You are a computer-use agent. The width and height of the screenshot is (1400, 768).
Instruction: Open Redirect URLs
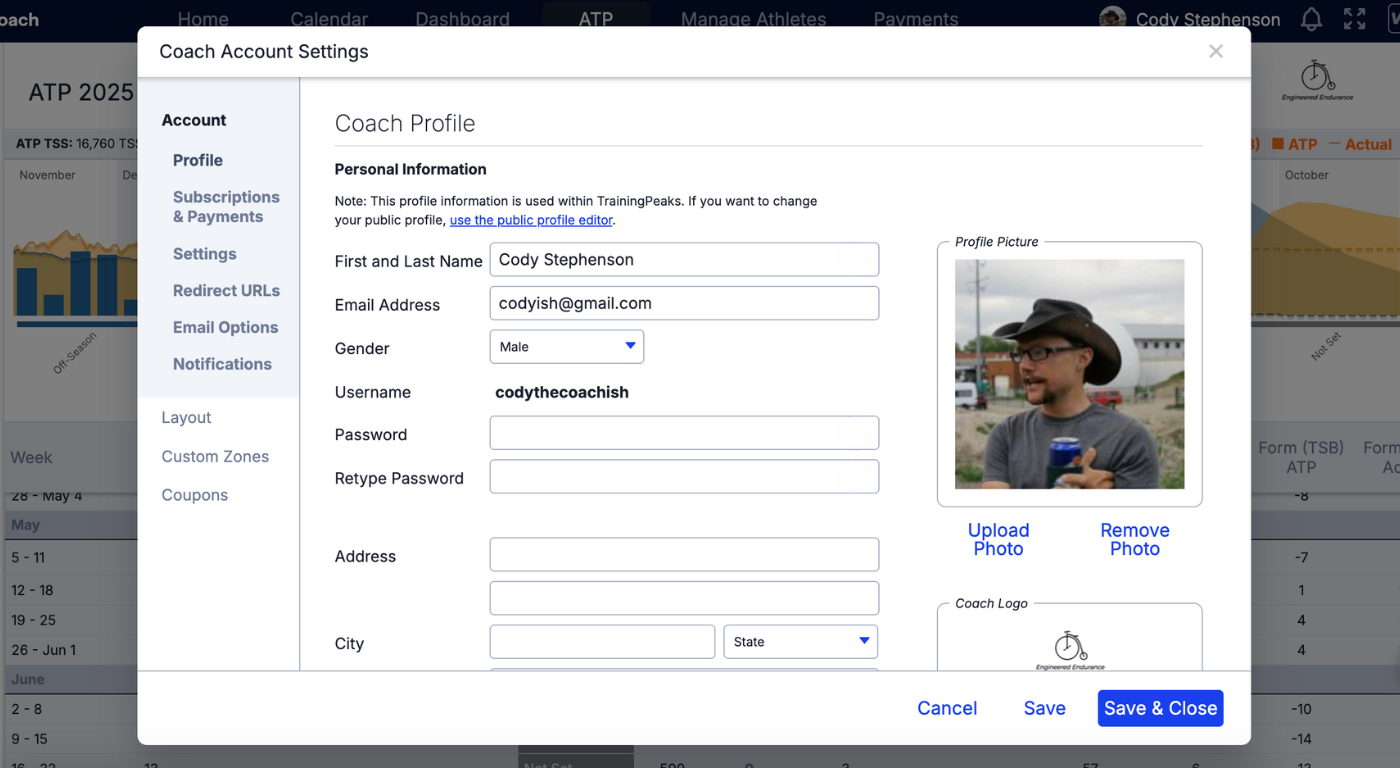click(x=226, y=291)
